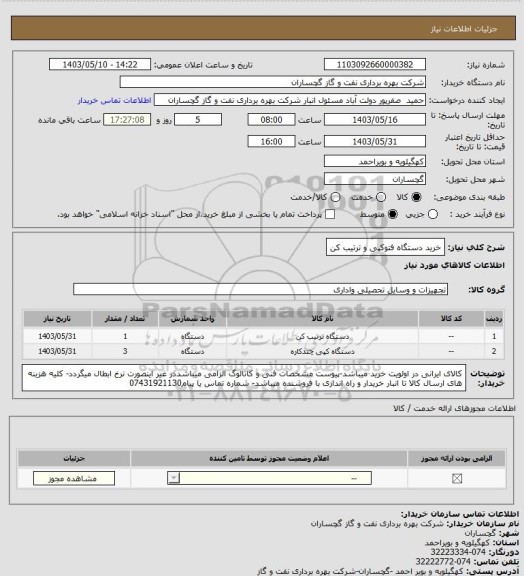Click the price validity date 1403/05/31 field
The height and width of the screenshot is (576, 524).
[x=375, y=141]
